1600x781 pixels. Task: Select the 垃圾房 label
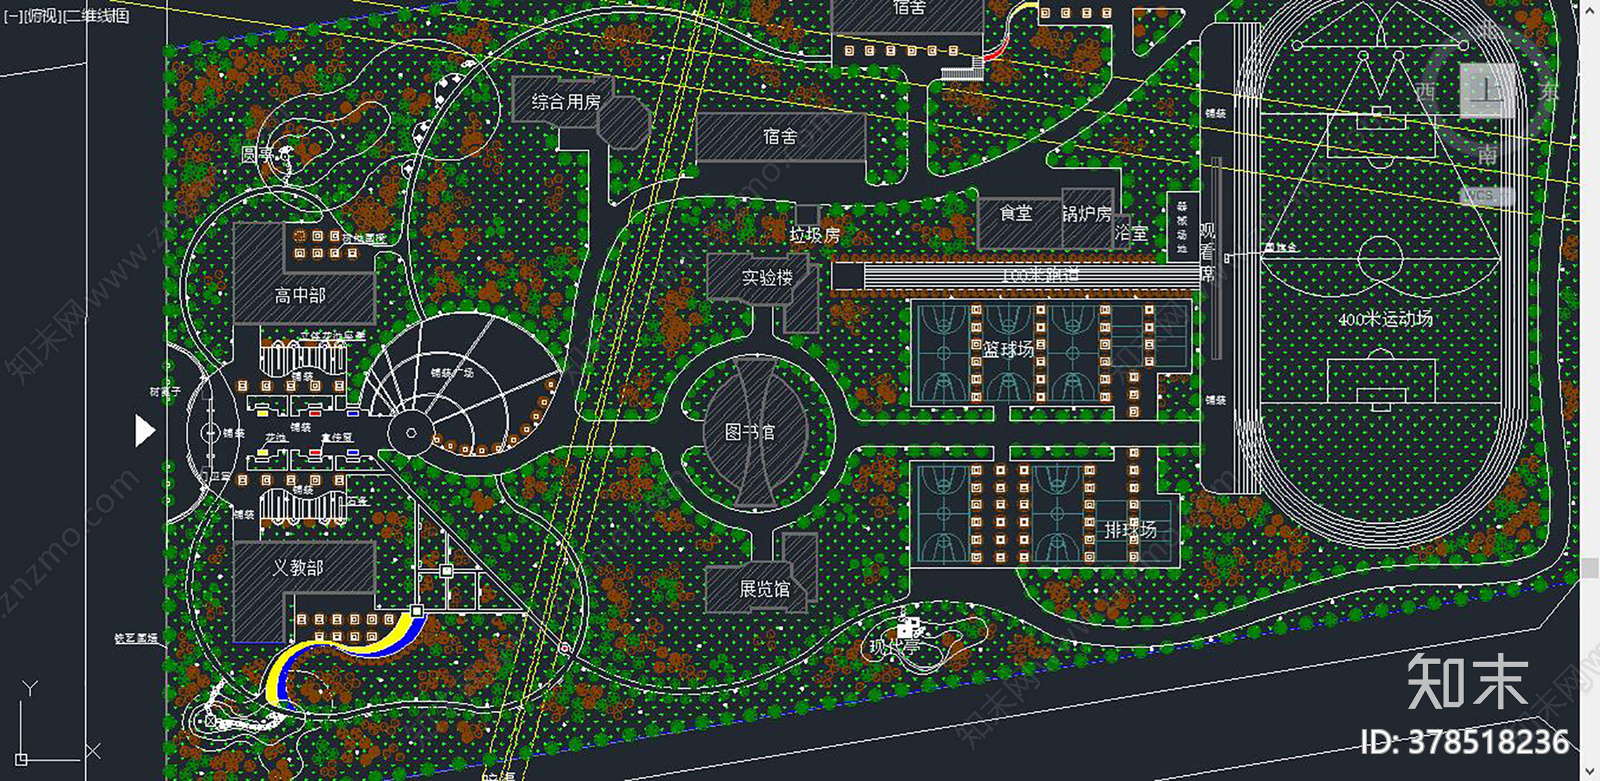(815, 235)
